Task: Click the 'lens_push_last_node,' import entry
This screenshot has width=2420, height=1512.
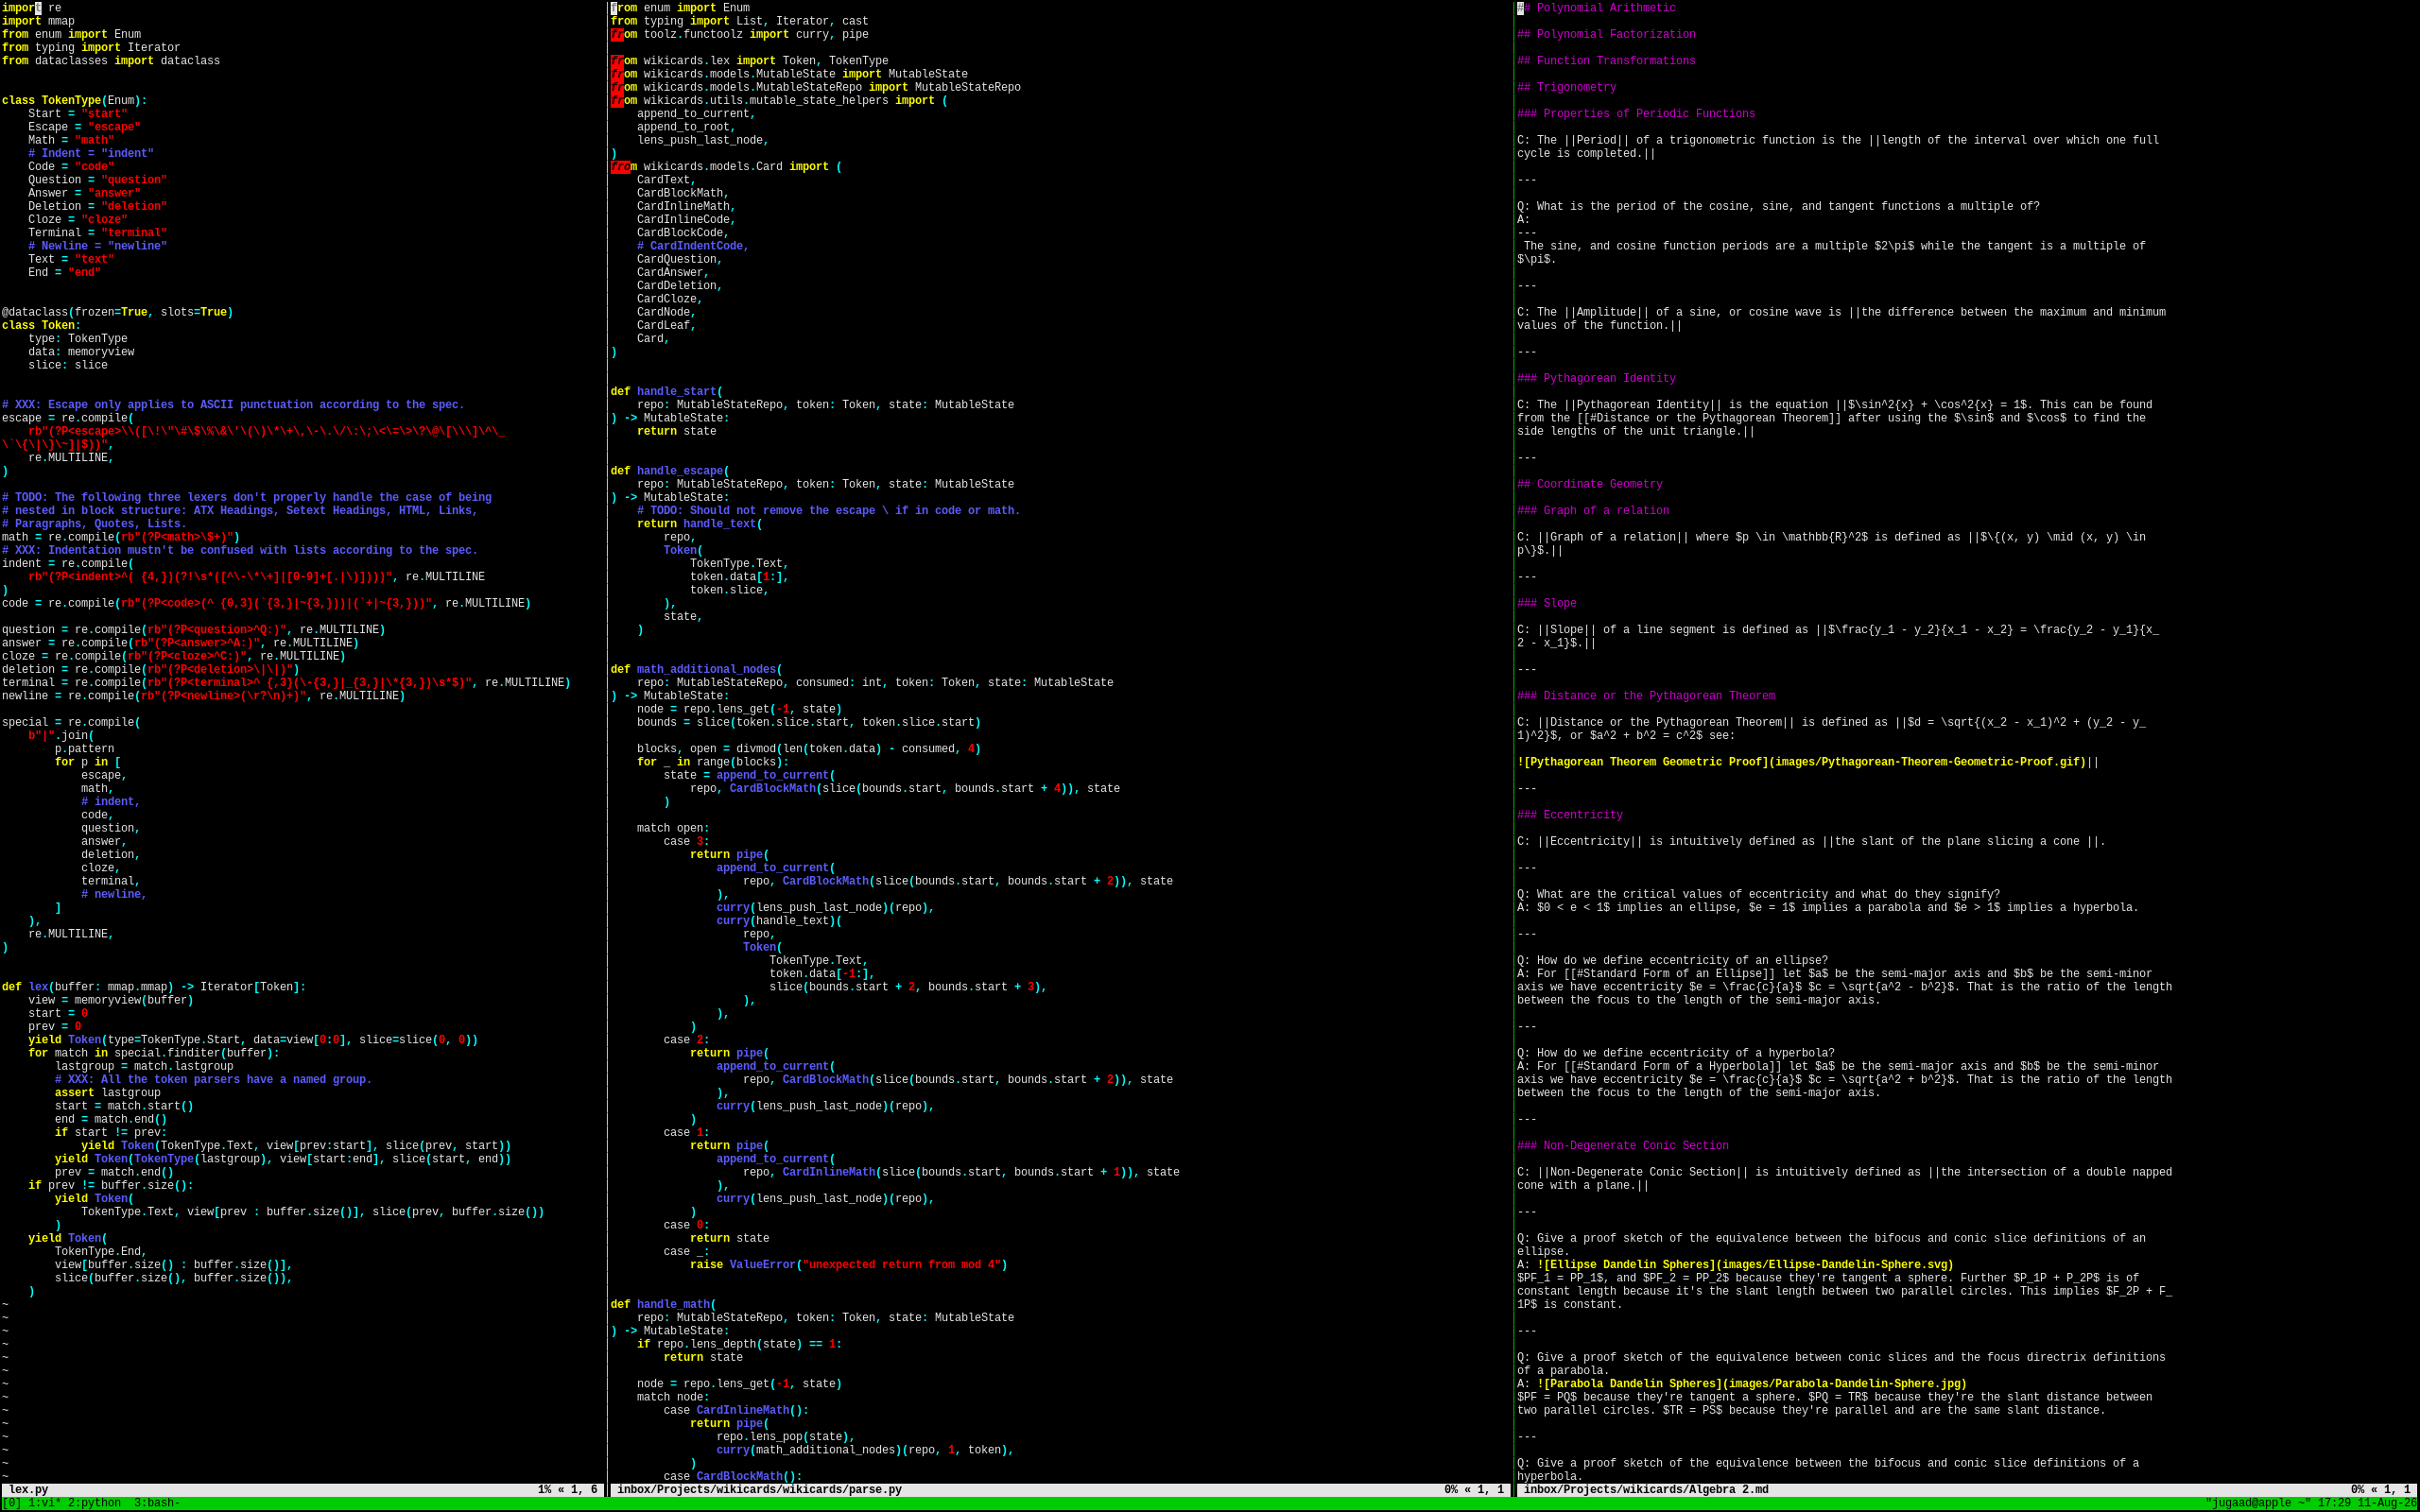Action: (703, 141)
